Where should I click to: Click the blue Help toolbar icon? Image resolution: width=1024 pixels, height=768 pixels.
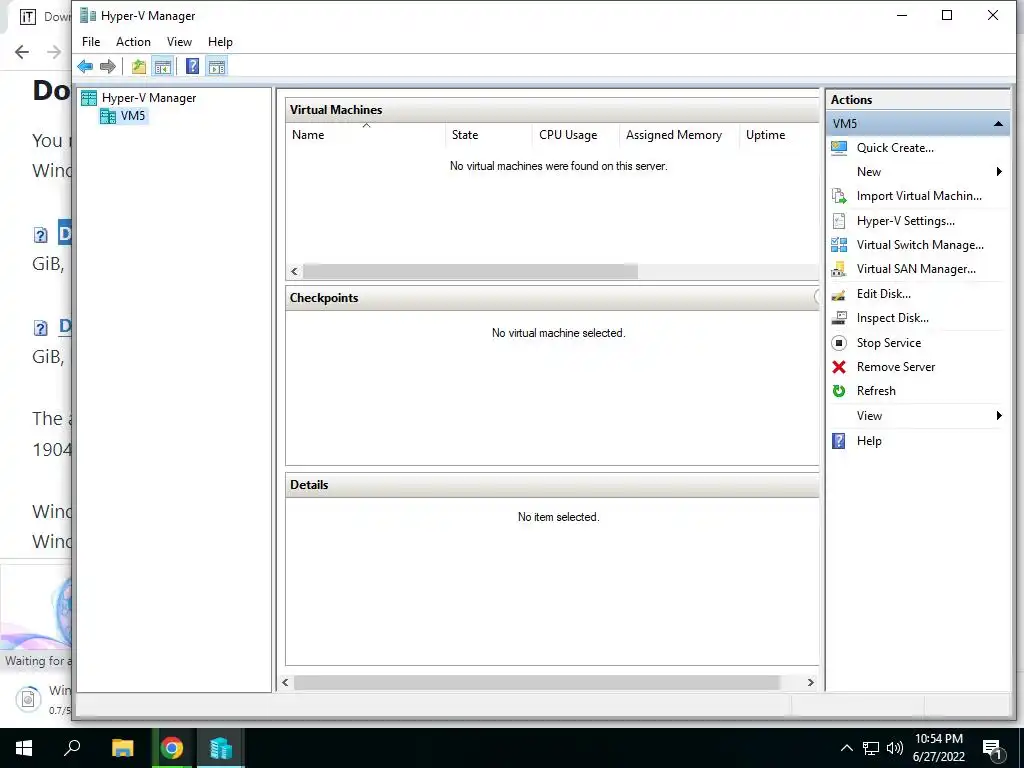click(x=192, y=66)
